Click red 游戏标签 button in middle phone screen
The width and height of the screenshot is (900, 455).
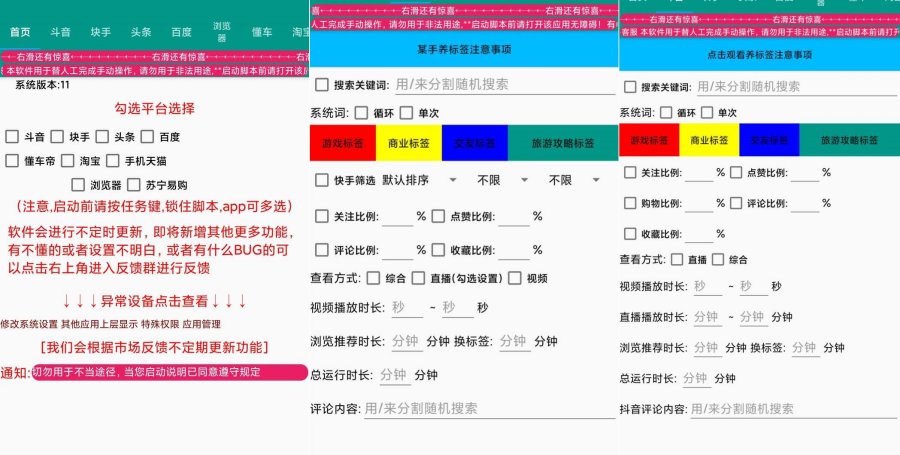point(343,143)
